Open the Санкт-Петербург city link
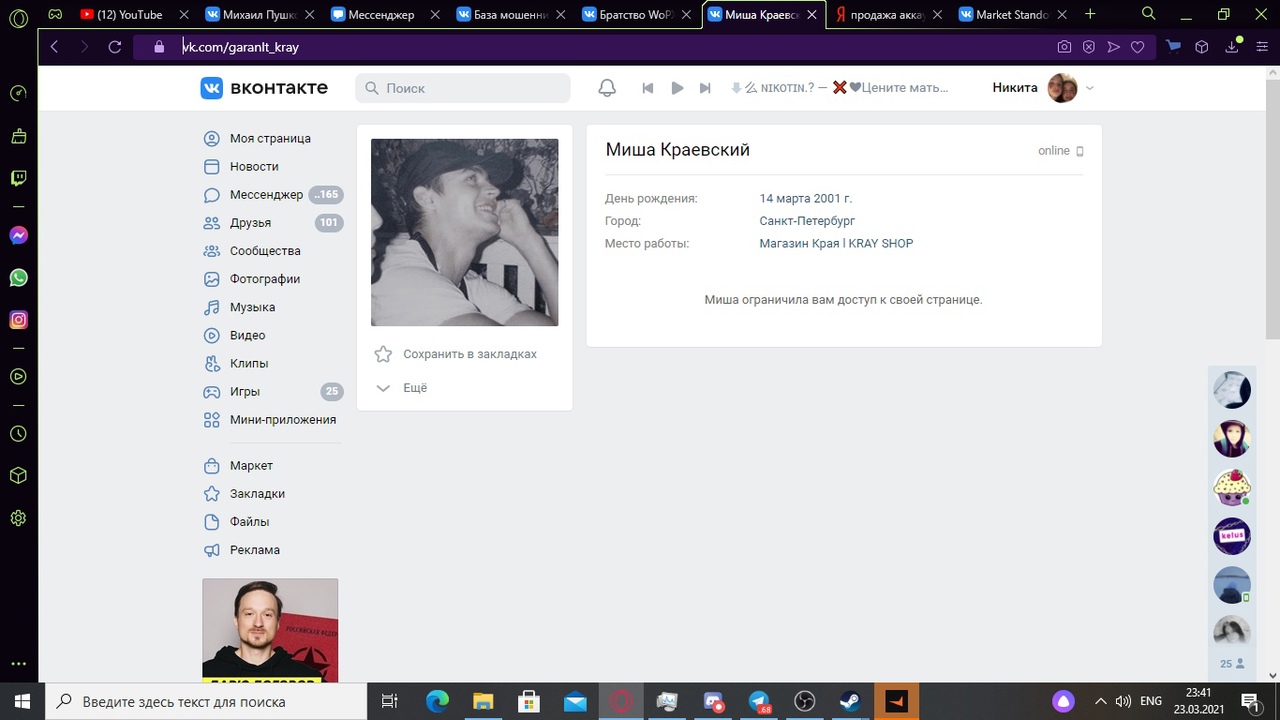 [807, 221]
